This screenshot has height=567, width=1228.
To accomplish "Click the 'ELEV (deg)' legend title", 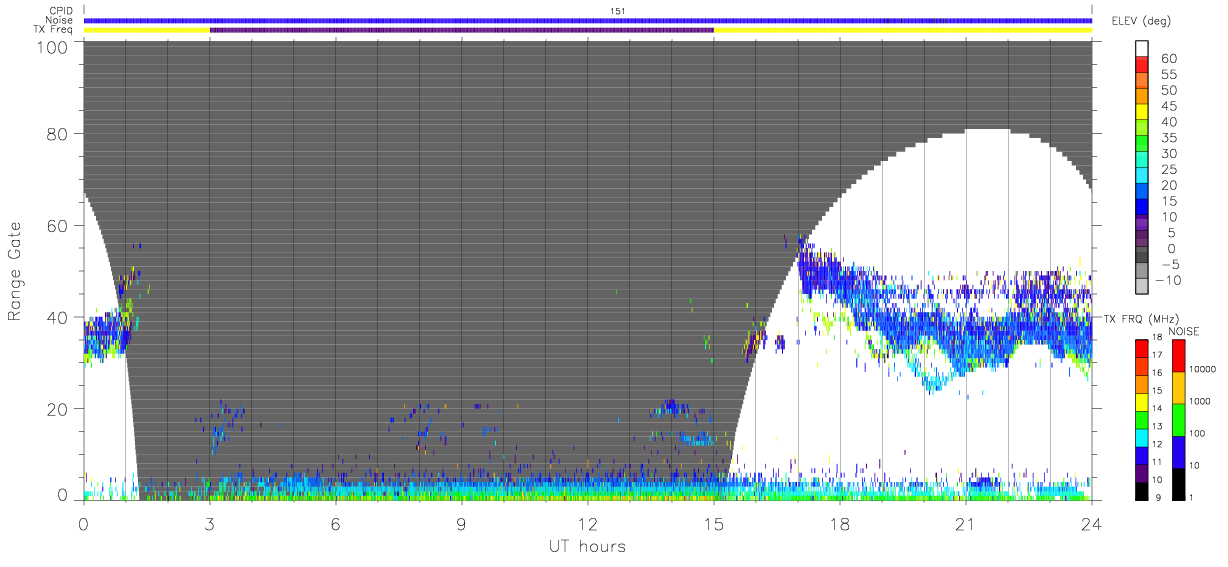I will tap(1141, 21).
